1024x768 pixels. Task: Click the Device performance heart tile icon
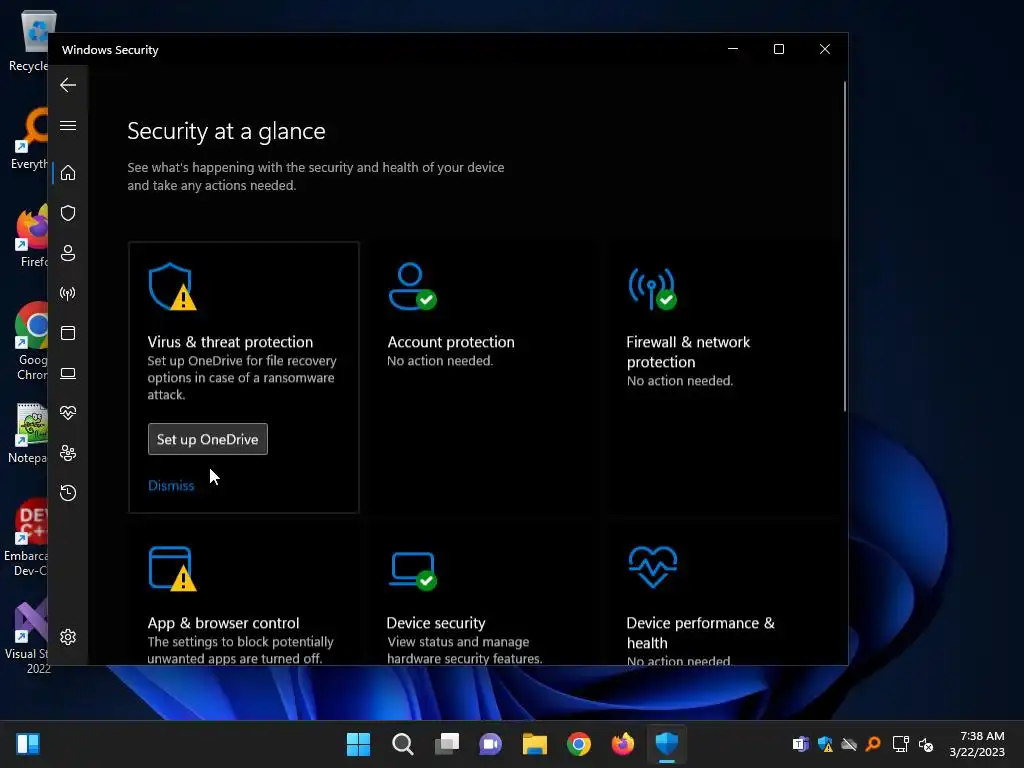coord(652,567)
